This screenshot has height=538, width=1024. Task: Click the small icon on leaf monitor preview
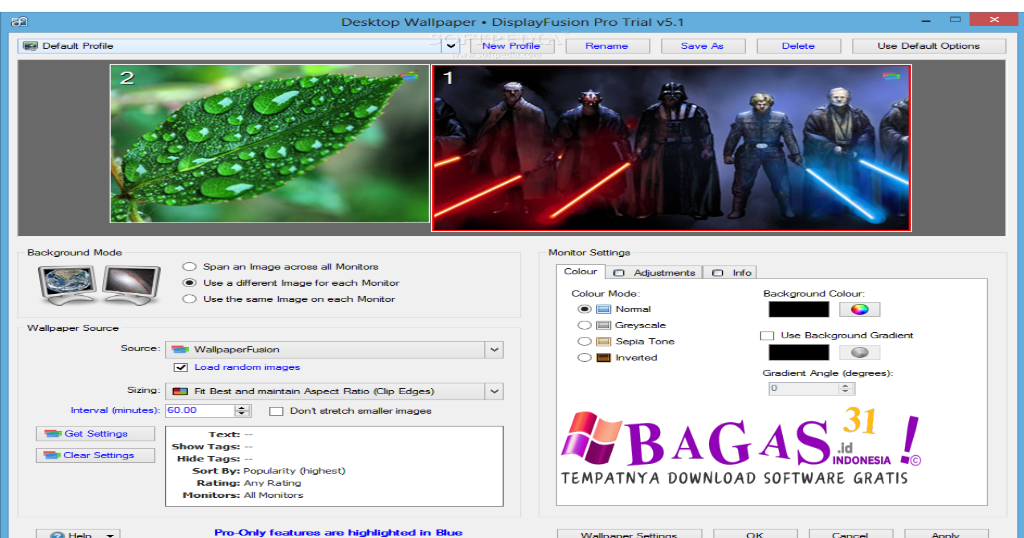click(x=409, y=76)
